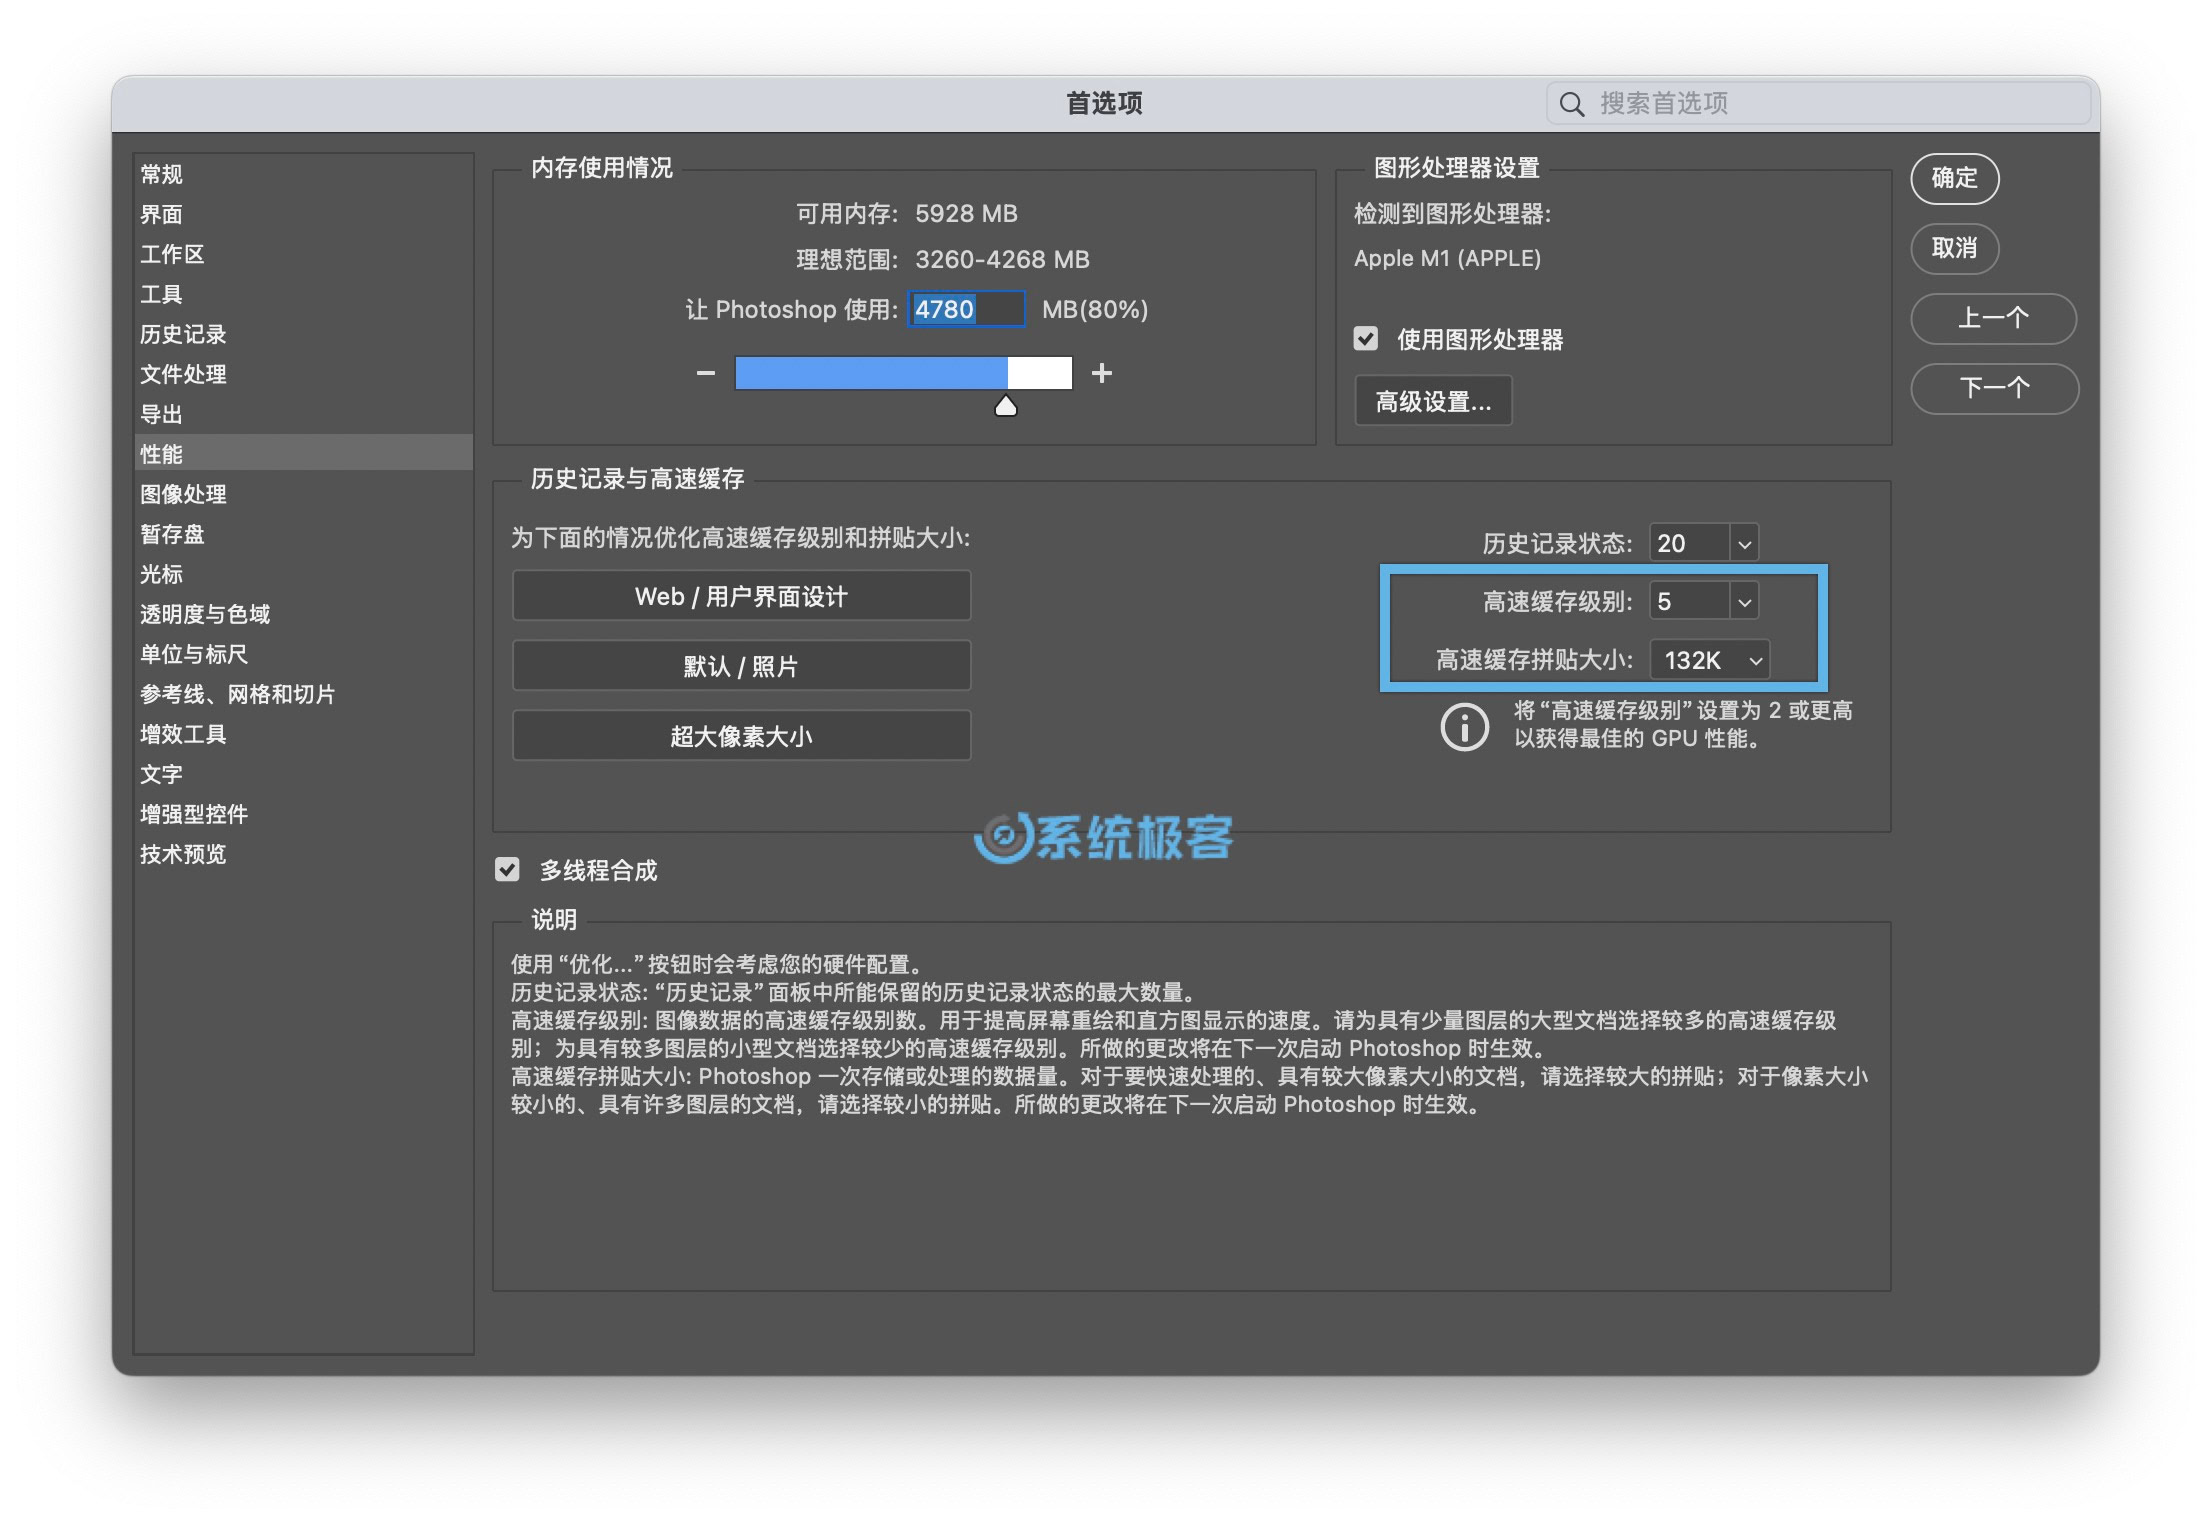This screenshot has height=1524, width=2212.
Task: Click the info circle icon near GPU hint
Action: 1464,726
